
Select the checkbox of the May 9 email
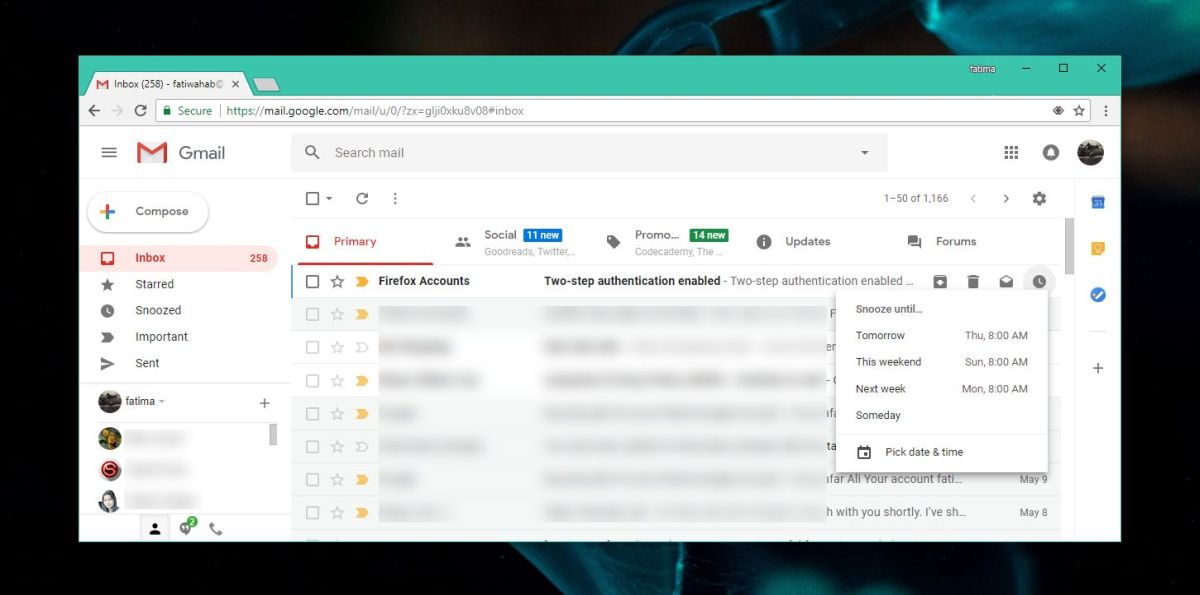[312, 480]
